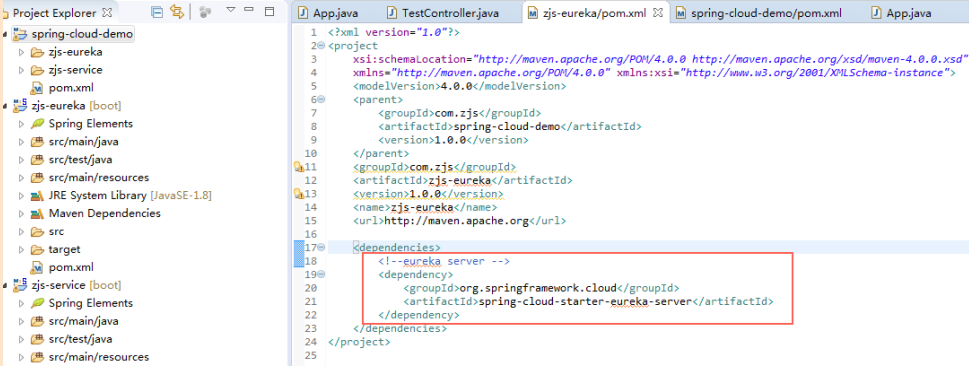The image size is (969, 366).
Task: Expand Spring Elements under zjs-service [boot]
Action: [x=22, y=303]
